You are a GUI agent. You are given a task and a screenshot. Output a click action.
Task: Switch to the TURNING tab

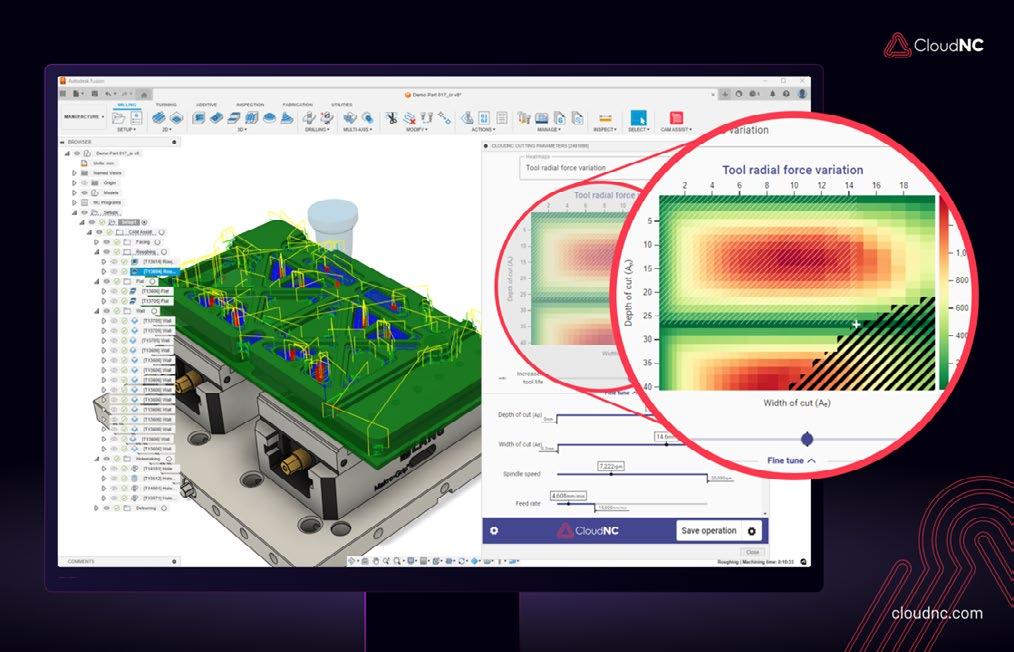click(166, 105)
